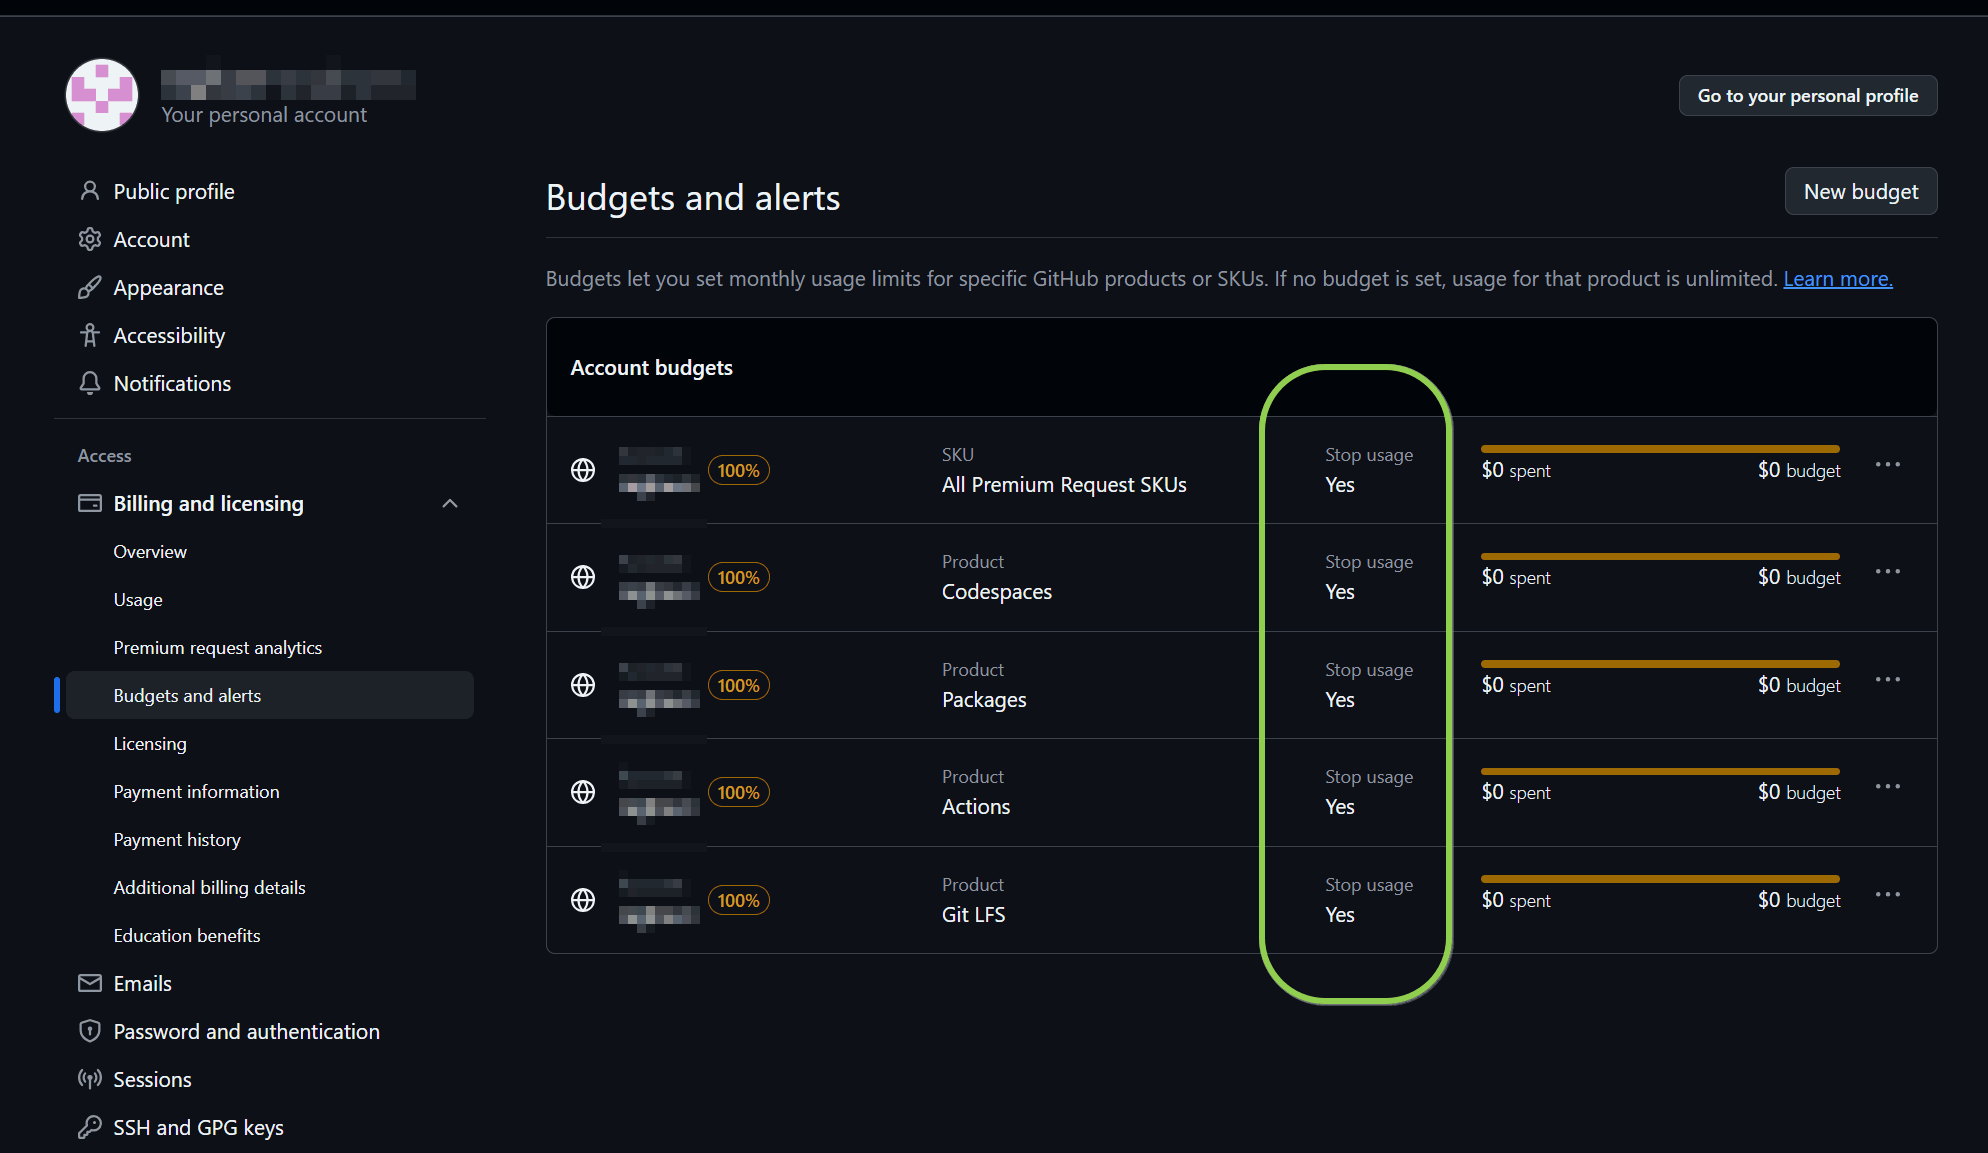The height and width of the screenshot is (1153, 1988).
Task: Open the Licensing page
Action: pyautogui.click(x=150, y=744)
